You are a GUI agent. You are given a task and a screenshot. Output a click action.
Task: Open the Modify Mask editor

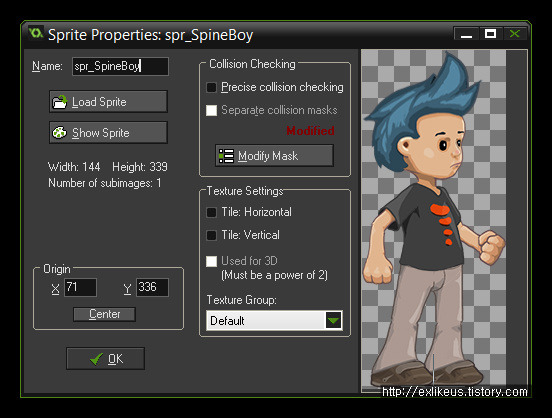[274, 155]
